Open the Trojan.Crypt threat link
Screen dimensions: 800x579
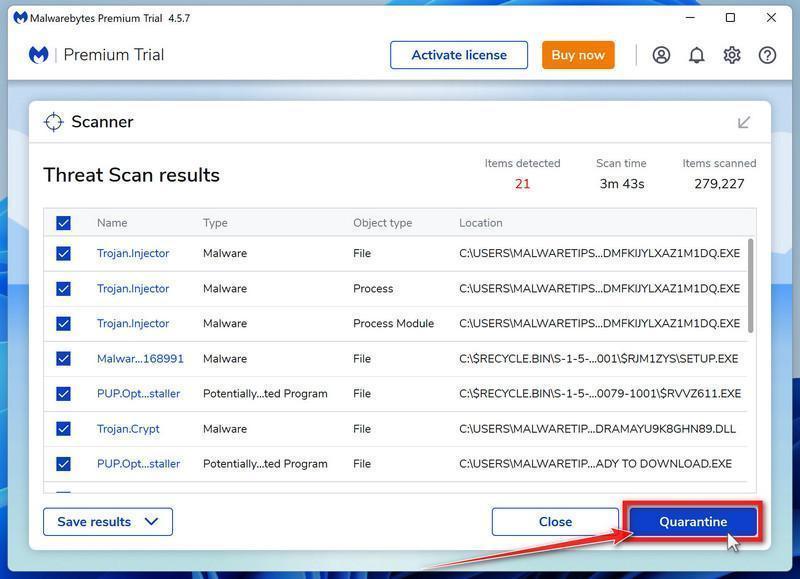click(x=128, y=429)
